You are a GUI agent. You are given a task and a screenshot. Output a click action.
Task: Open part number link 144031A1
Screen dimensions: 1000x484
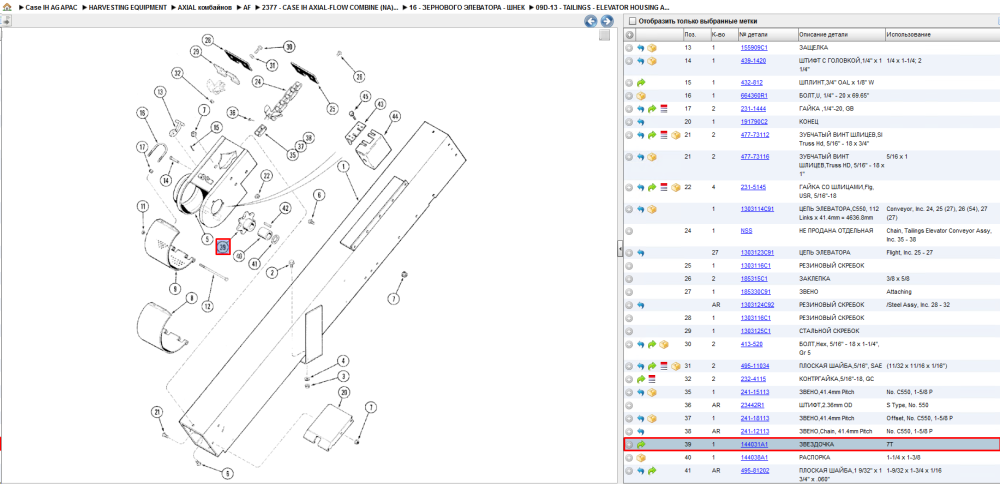(754, 444)
